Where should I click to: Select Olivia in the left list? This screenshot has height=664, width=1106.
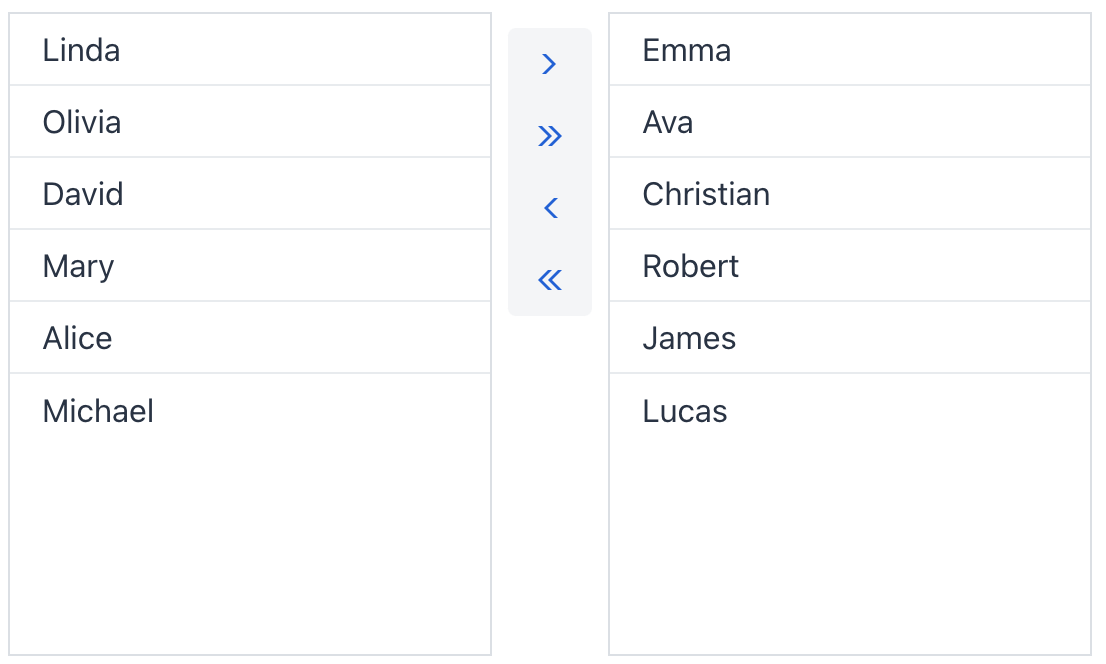point(82,122)
